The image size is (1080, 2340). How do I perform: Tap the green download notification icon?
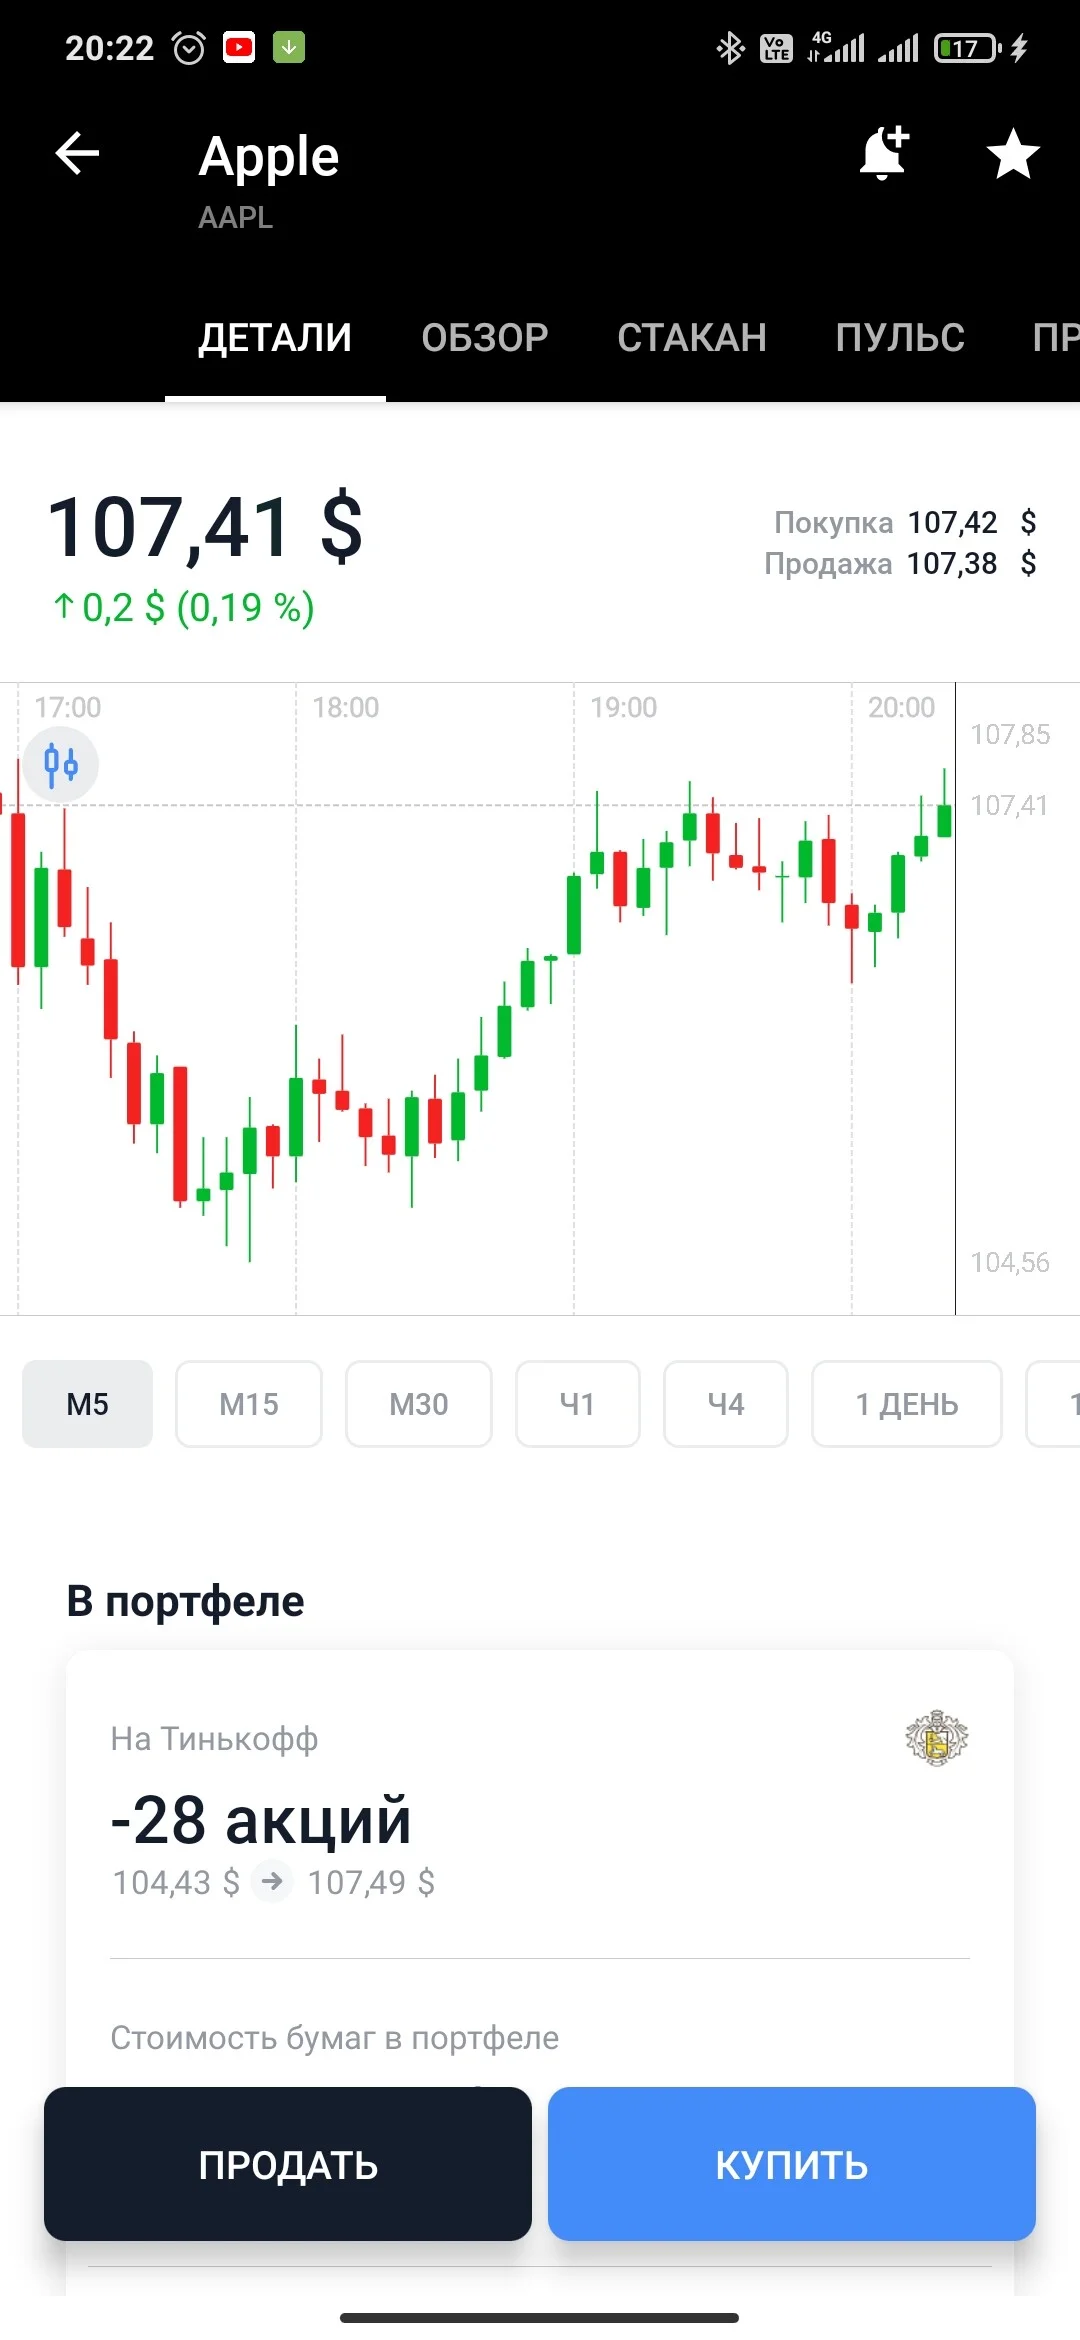click(x=289, y=47)
